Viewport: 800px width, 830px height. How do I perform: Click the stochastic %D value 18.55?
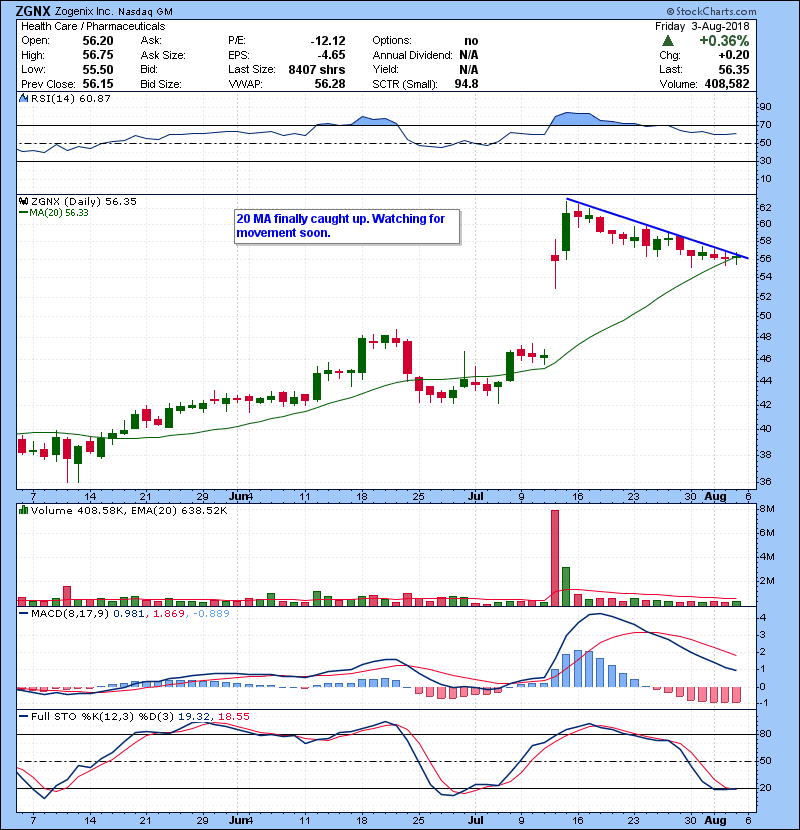[x=233, y=717]
